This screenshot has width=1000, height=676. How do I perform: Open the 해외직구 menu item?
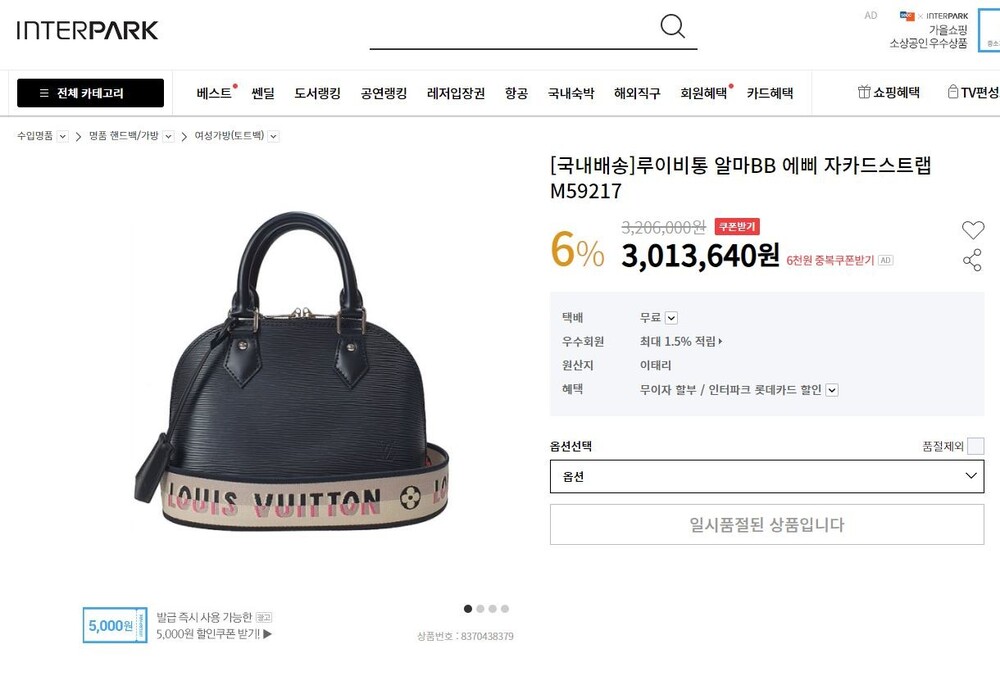(637, 93)
